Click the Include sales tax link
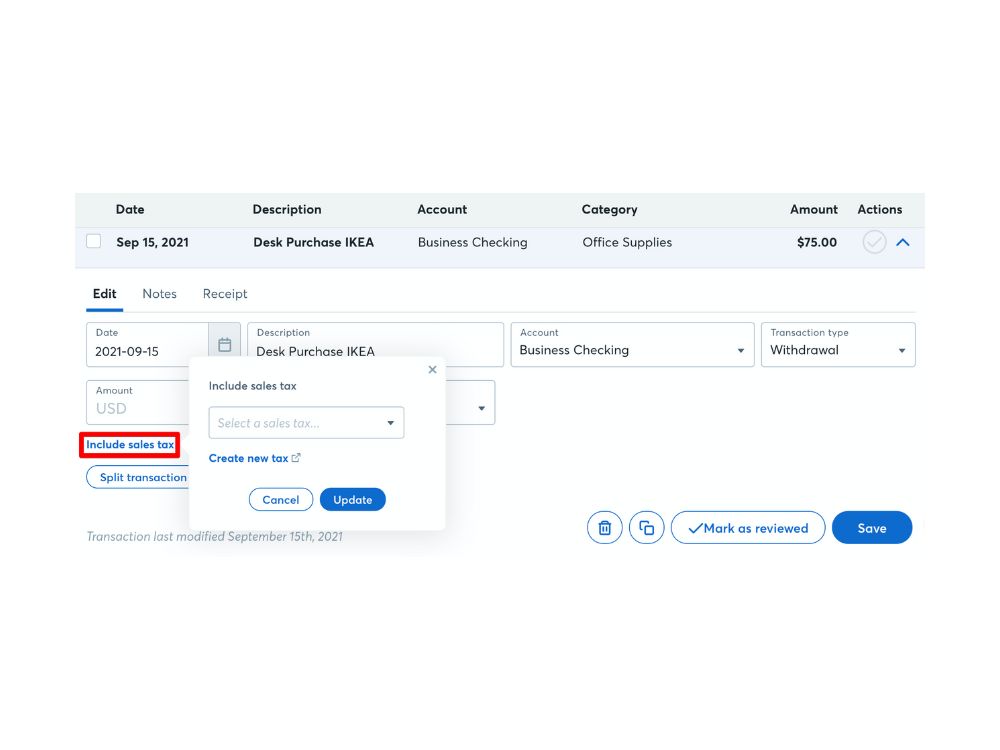Viewport: 1000px width, 750px height. (x=130, y=445)
